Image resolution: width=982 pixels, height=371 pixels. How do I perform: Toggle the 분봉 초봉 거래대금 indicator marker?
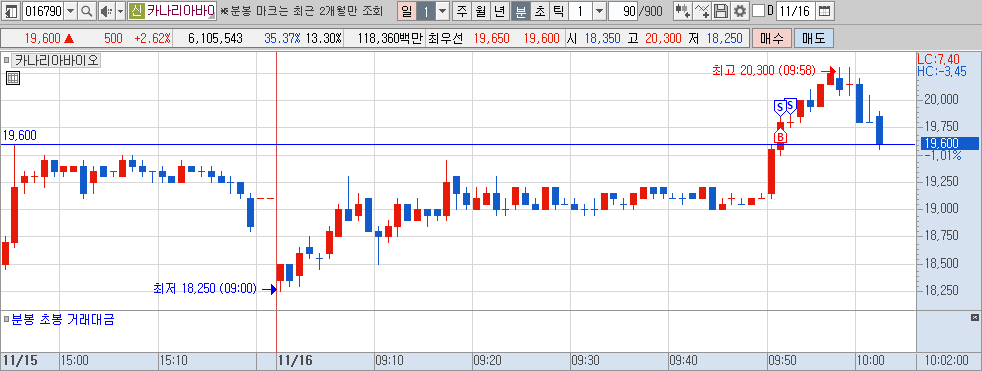(x=7, y=320)
